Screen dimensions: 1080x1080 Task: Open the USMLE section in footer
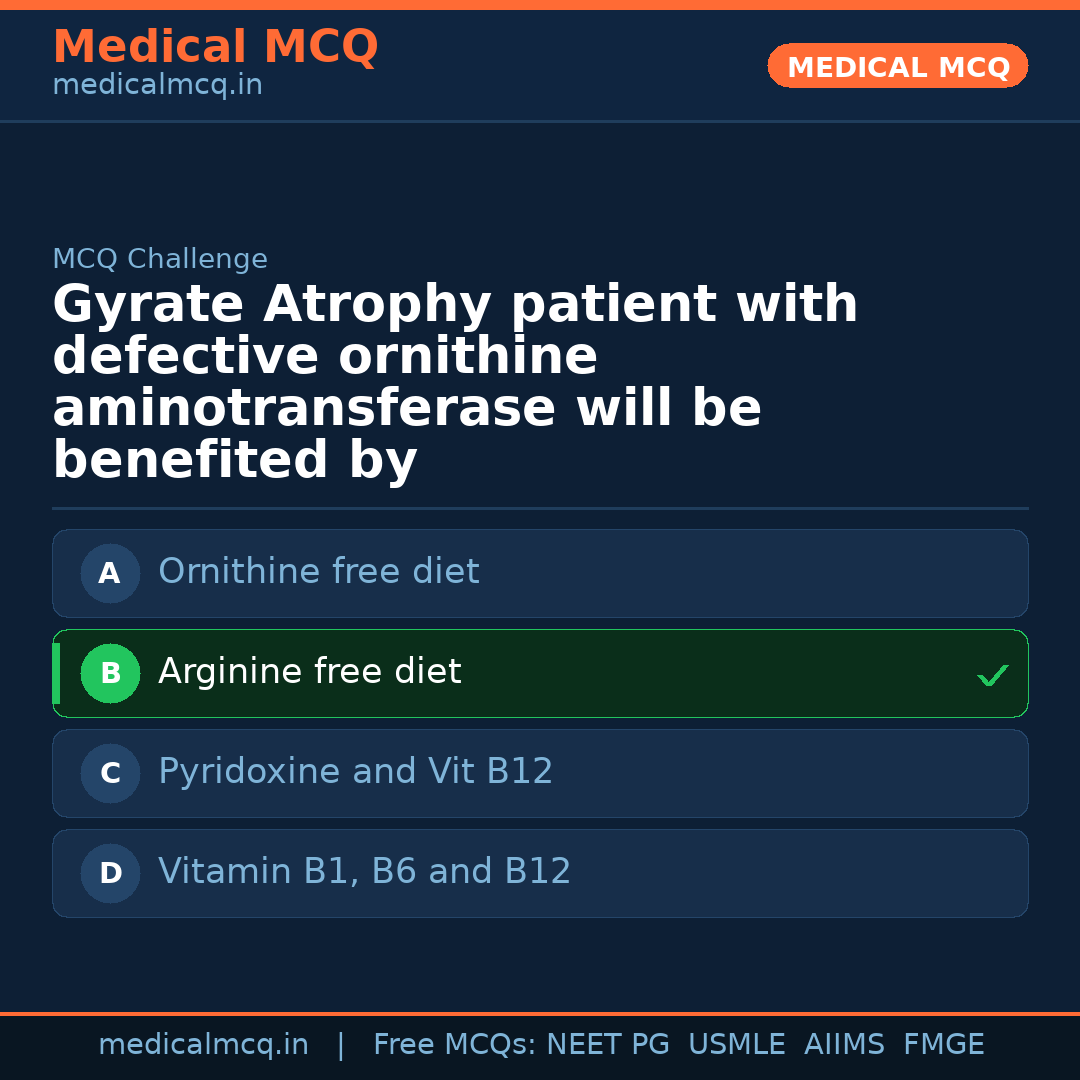(737, 1044)
